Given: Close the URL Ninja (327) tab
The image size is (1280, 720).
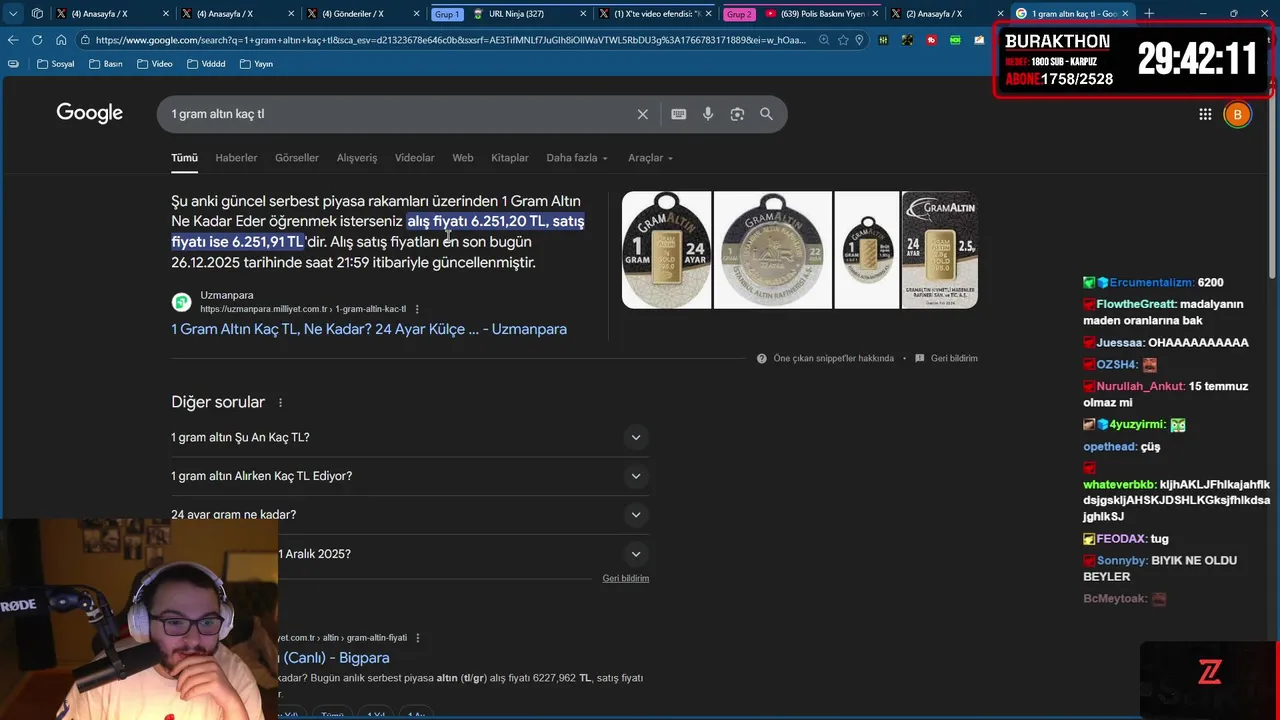Looking at the screenshot, I should 583,14.
